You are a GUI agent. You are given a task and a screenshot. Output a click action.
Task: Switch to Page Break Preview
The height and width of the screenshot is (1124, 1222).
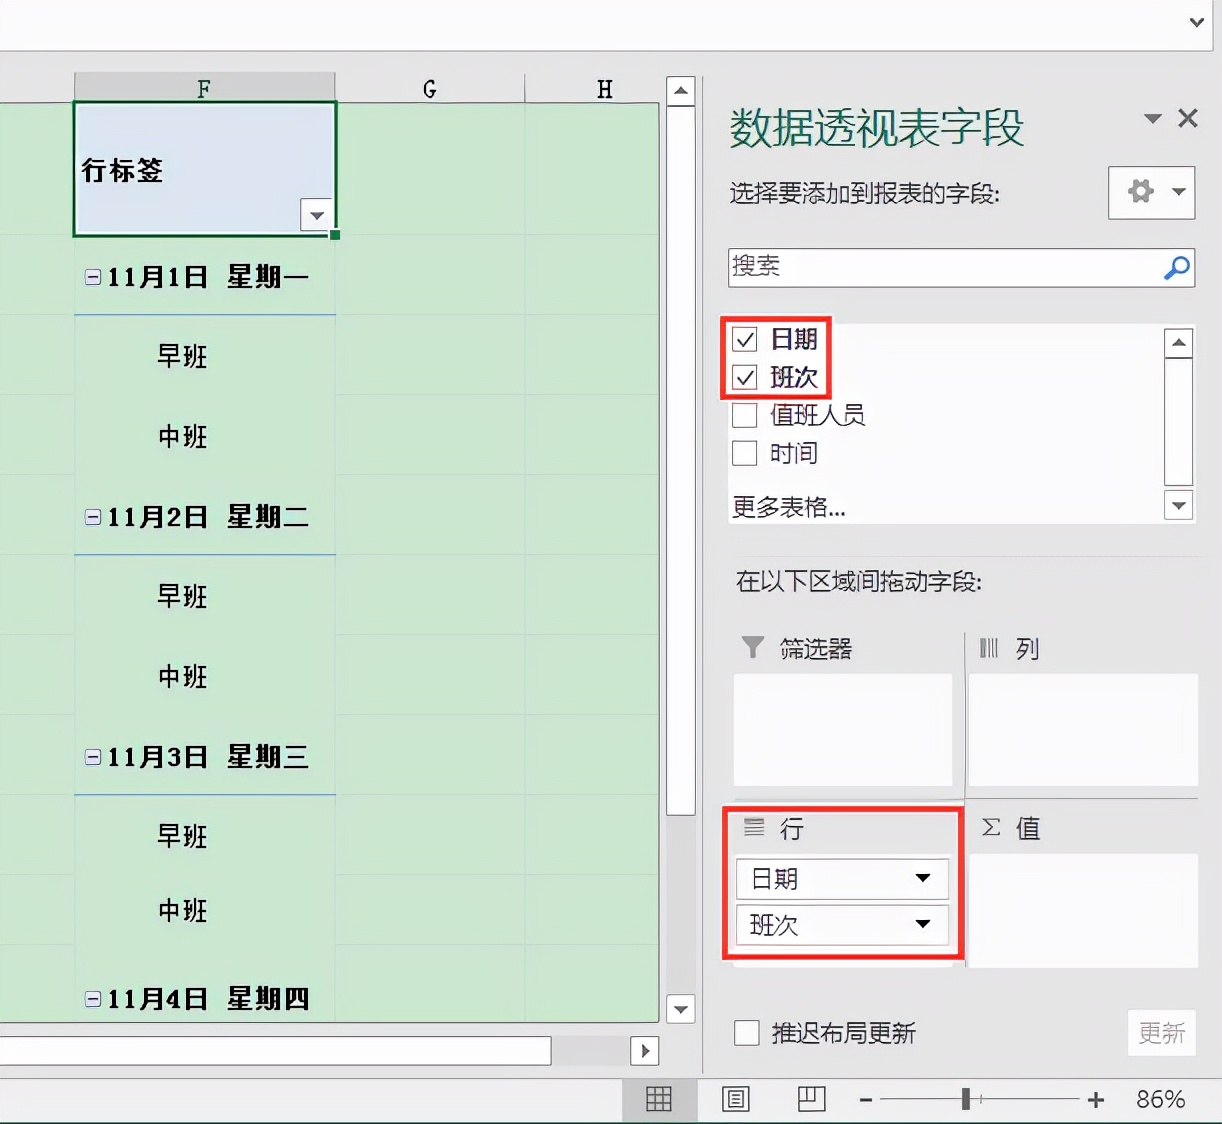click(811, 1100)
